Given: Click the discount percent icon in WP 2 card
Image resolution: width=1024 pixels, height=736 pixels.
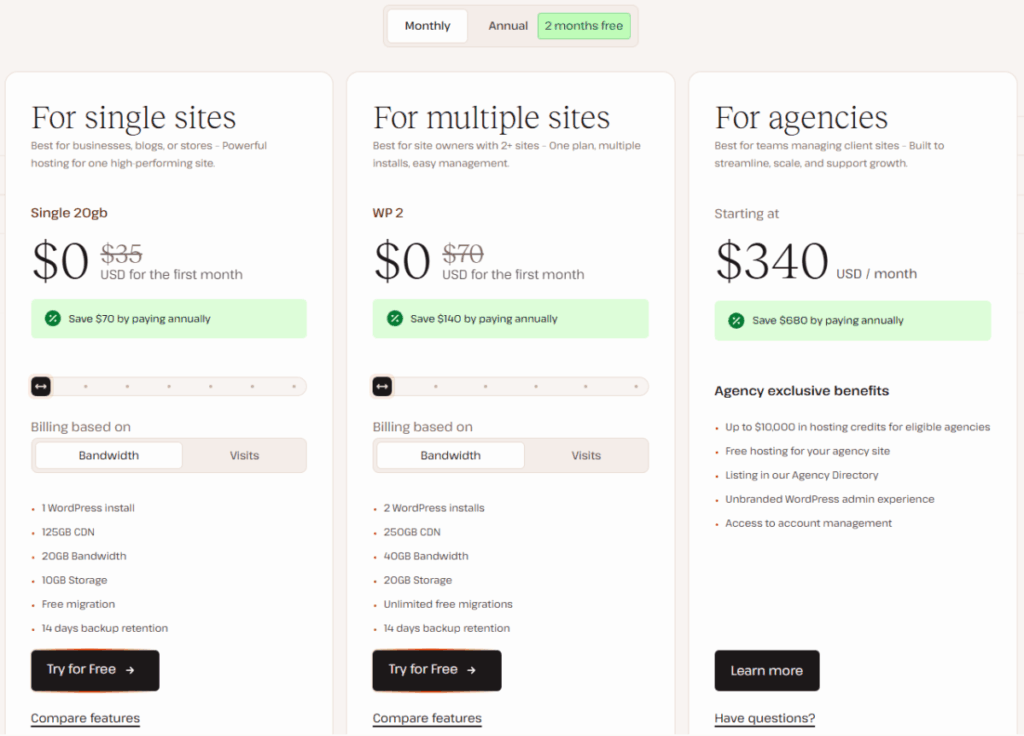Looking at the screenshot, I should coord(395,319).
